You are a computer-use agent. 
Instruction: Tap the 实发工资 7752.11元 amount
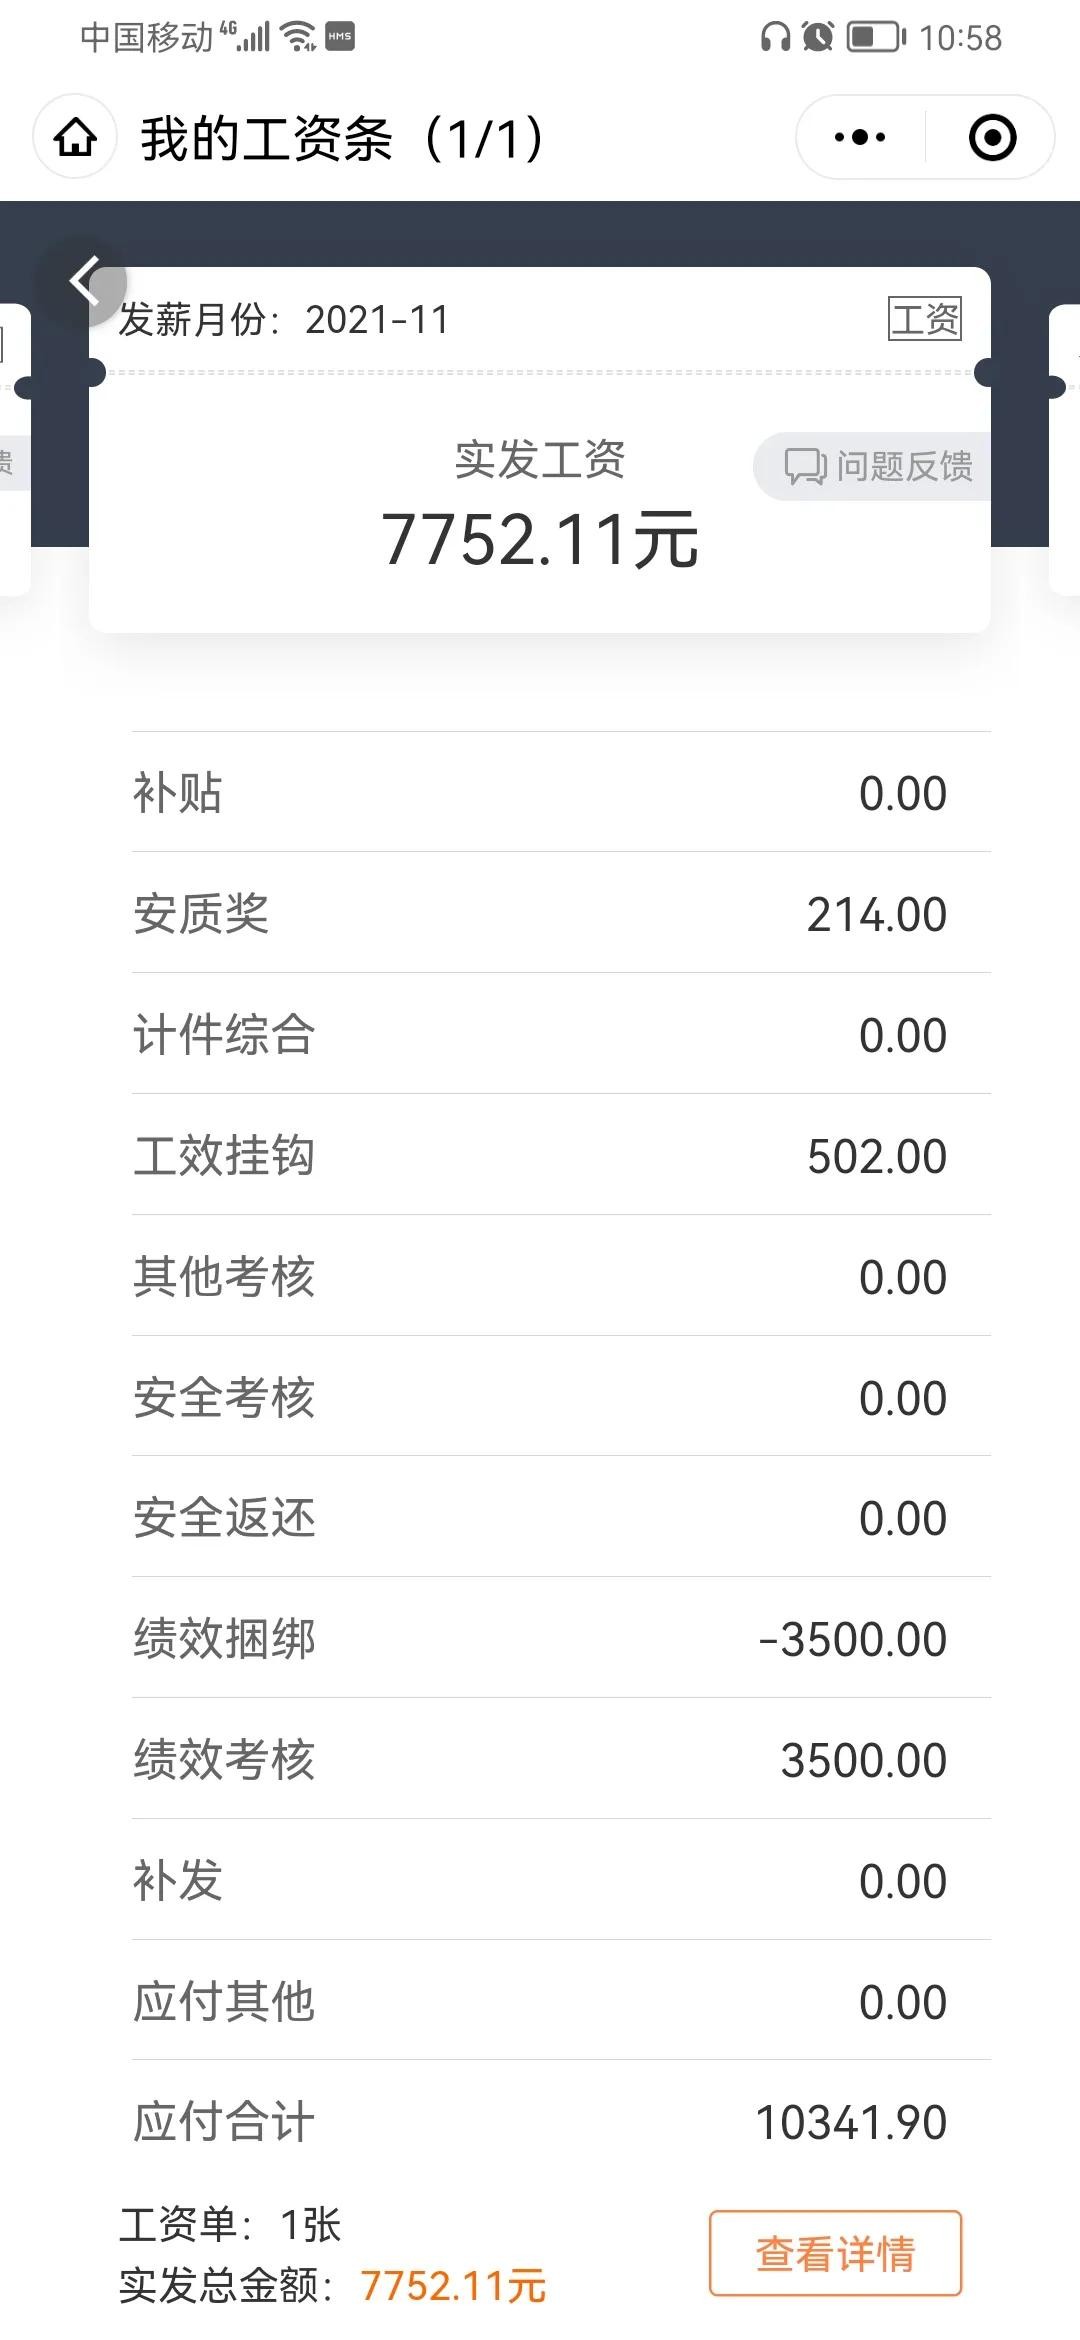(x=540, y=540)
